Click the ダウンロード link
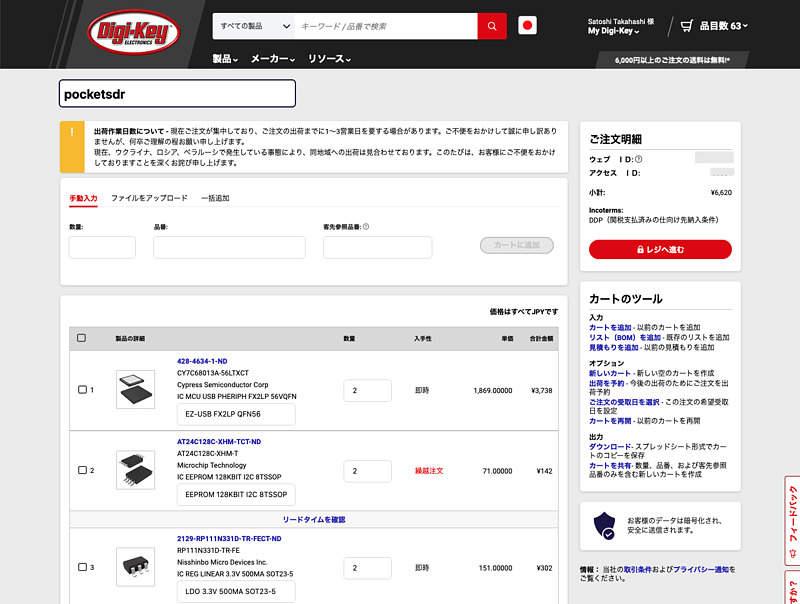 [x=610, y=446]
